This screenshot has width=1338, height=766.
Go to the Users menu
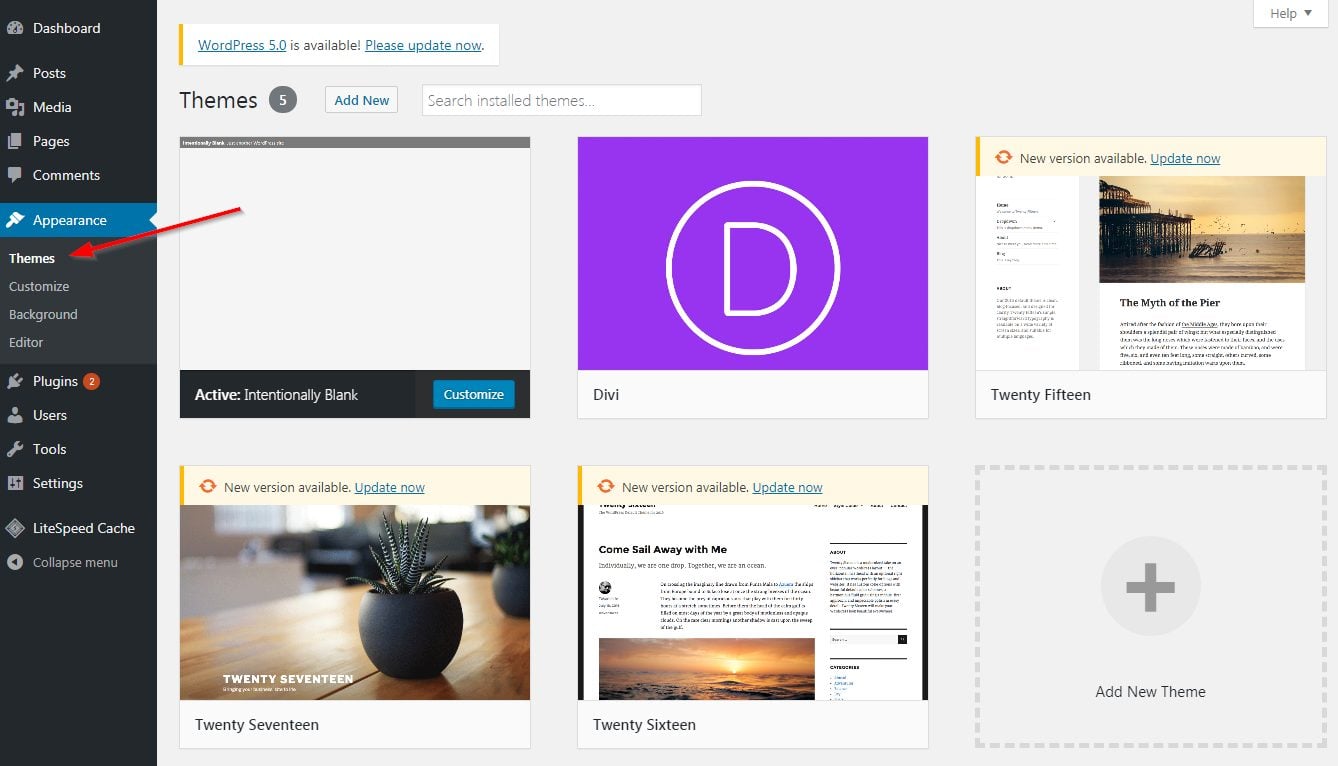[78, 415]
